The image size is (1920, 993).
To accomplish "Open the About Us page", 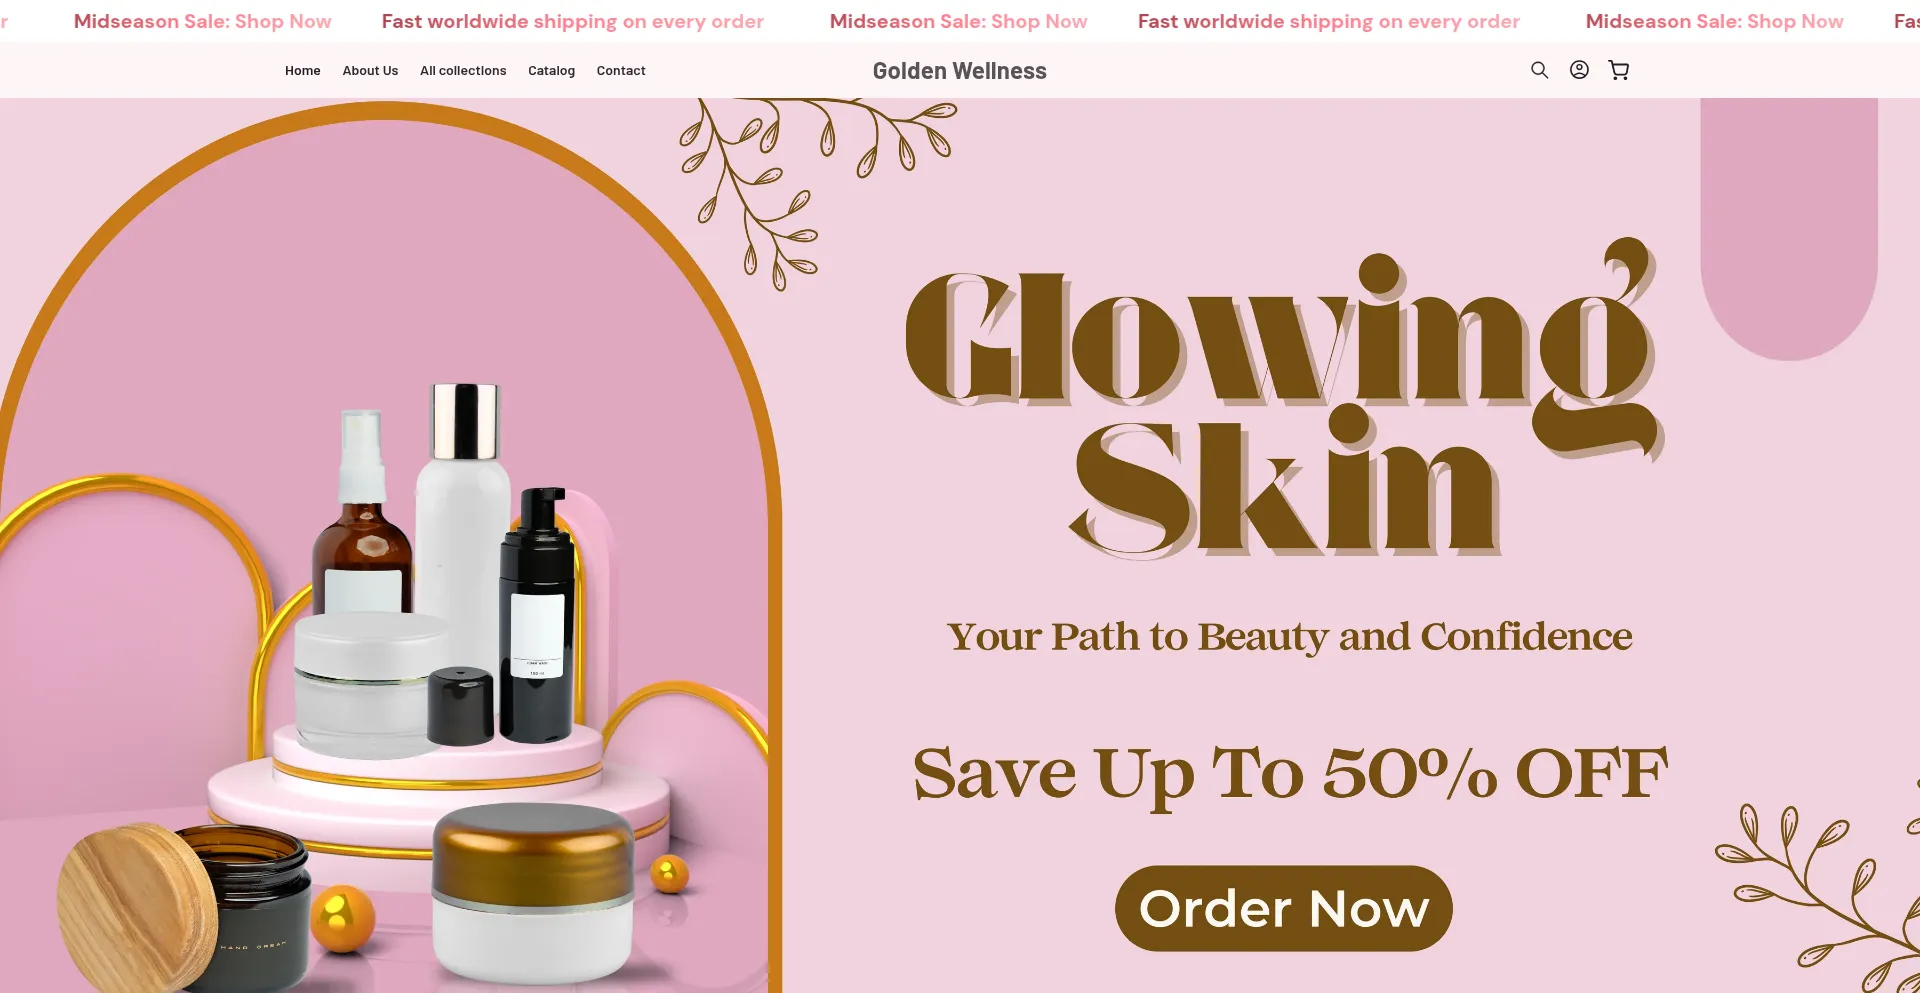I will pyautogui.click(x=370, y=71).
